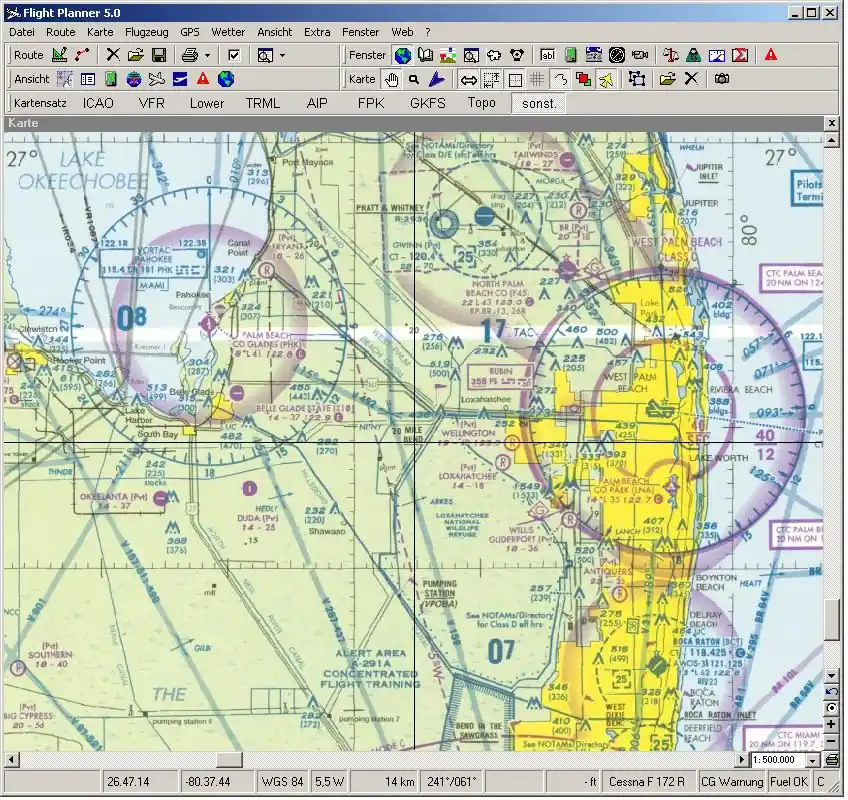Viewport: 848px width, 800px height.
Task: Click the red route waypoints line icon
Action: click(82, 55)
